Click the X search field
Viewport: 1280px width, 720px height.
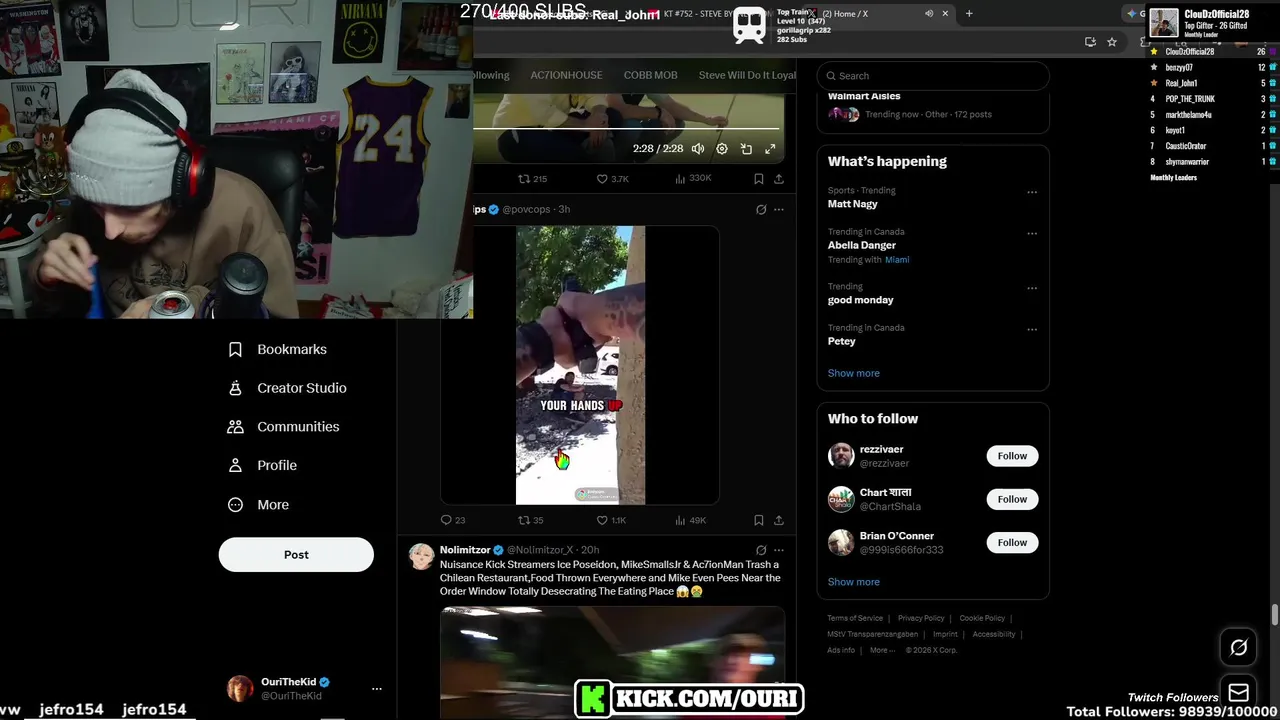[933, 75]
